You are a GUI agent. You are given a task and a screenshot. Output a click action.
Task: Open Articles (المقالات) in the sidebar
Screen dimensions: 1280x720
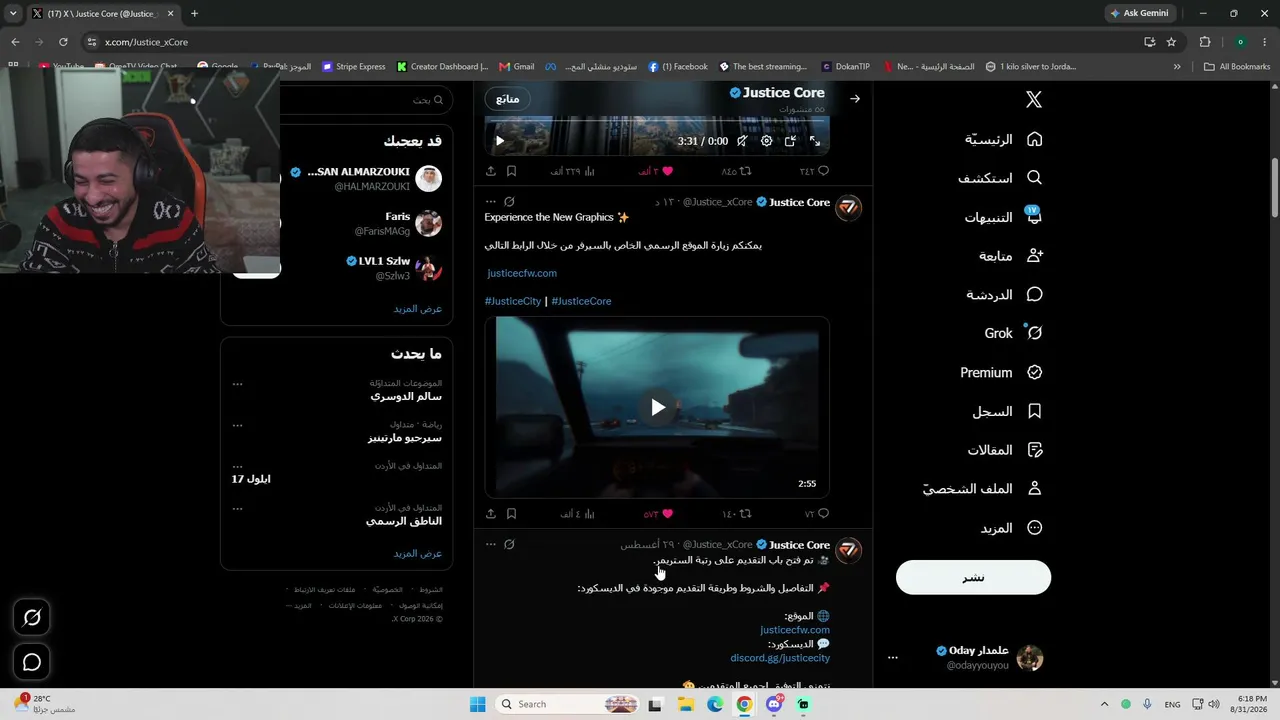coord(1005,450)
